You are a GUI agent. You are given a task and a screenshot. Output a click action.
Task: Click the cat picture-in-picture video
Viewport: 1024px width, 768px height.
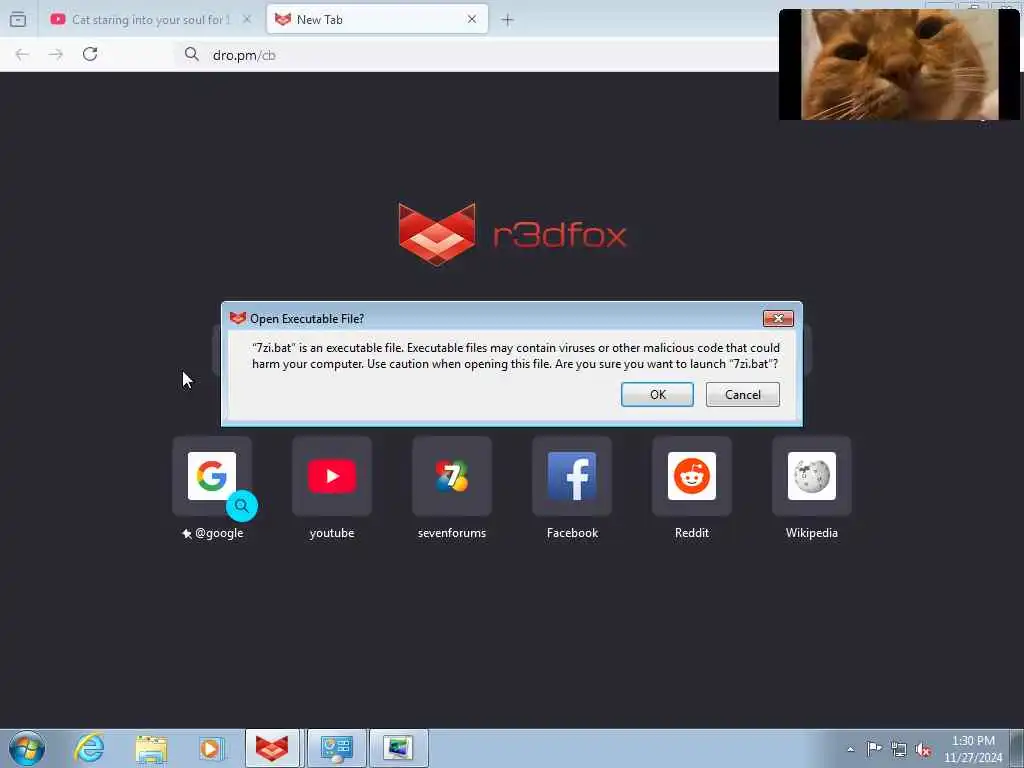coord(899,64)
